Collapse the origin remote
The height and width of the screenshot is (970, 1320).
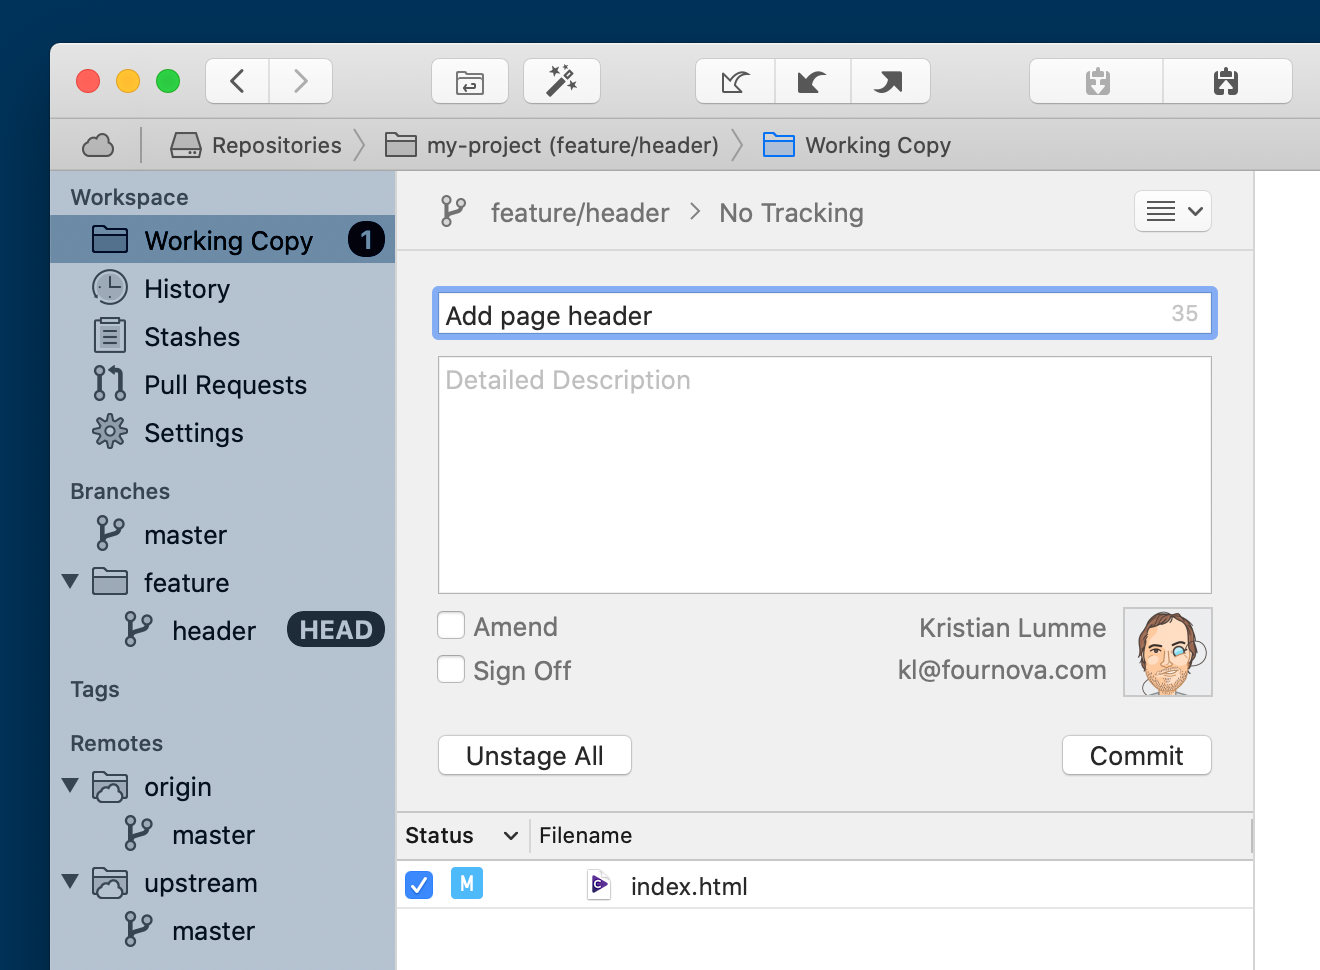pos(69,786)
